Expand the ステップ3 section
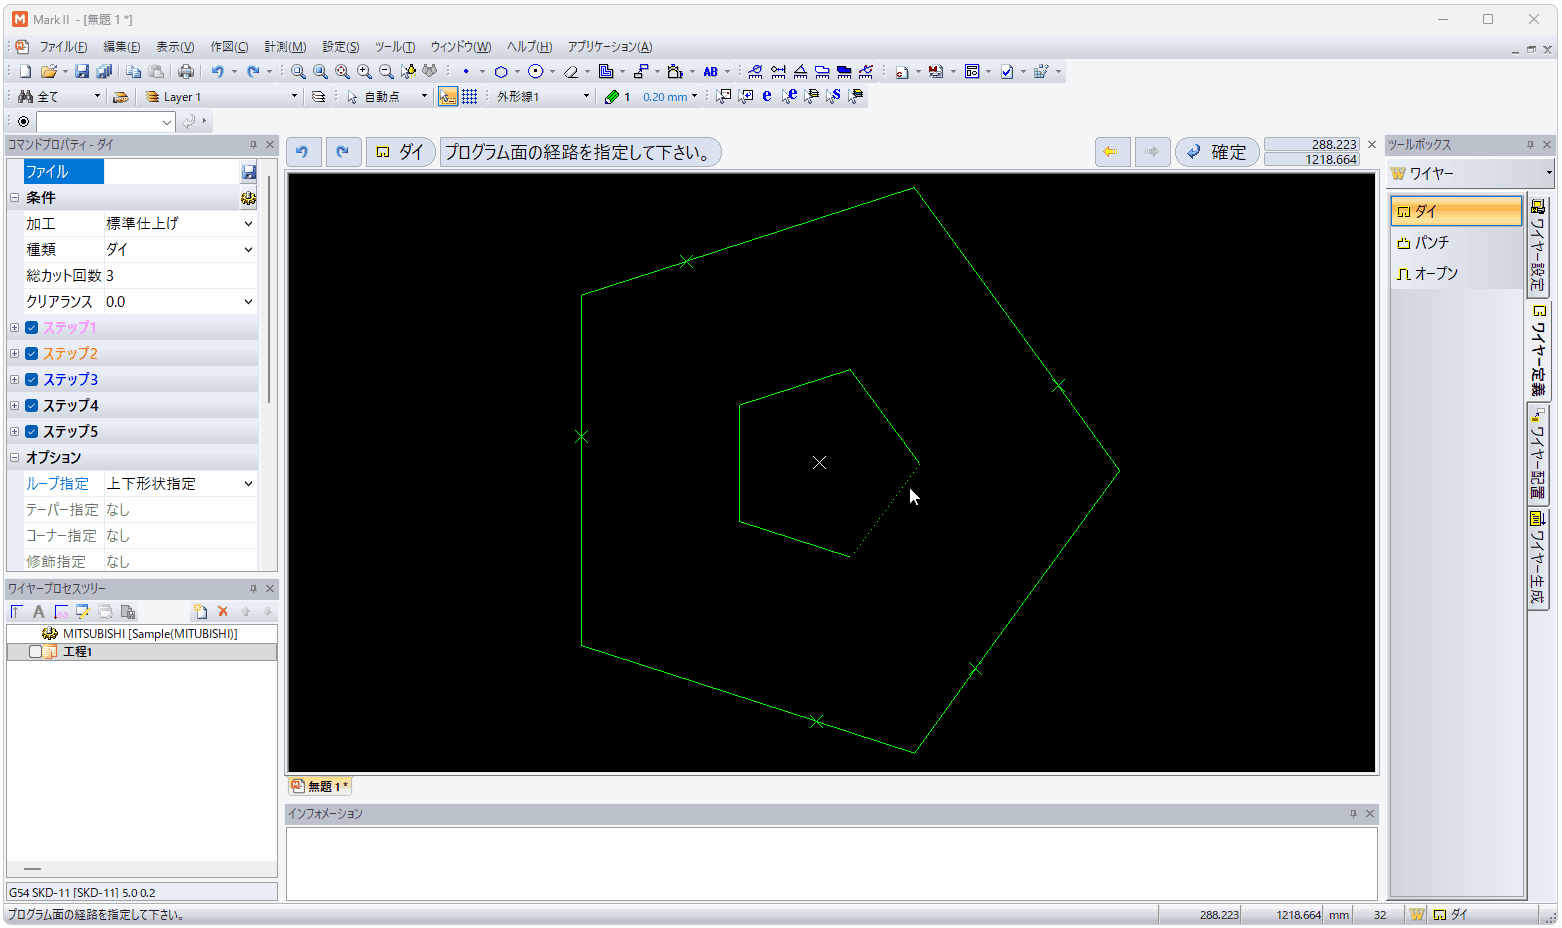The image size is (1562, 928). [x=14, y=380]
